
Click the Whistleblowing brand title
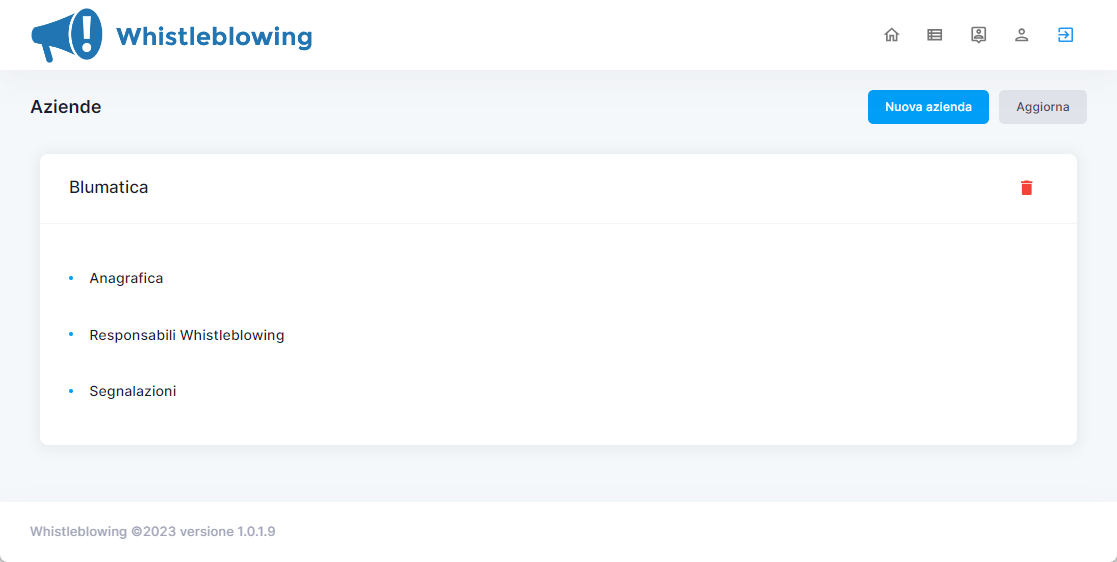214,37
